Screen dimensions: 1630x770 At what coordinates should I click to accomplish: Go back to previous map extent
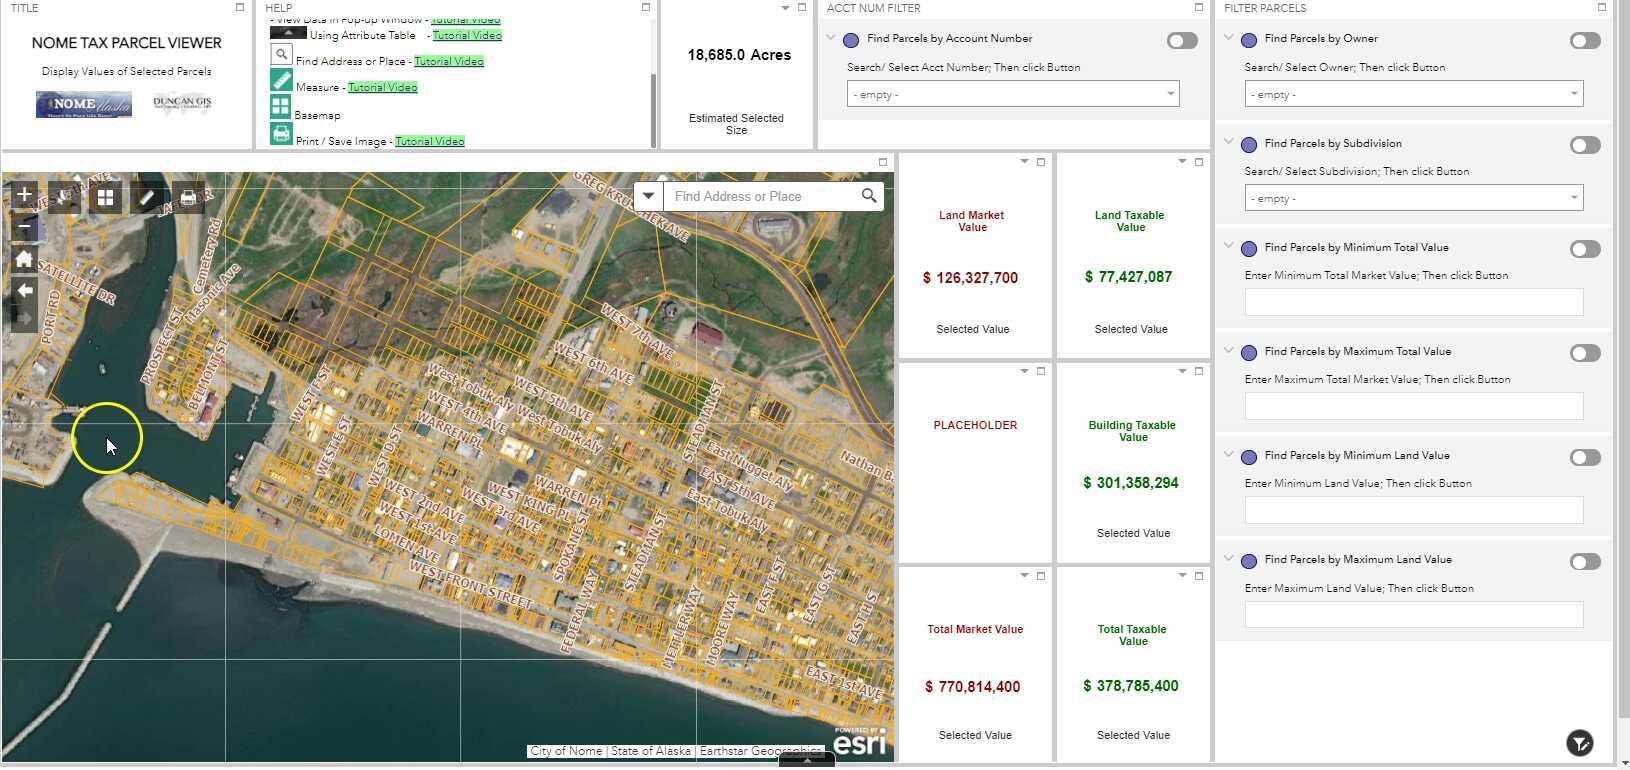point(24,290)
